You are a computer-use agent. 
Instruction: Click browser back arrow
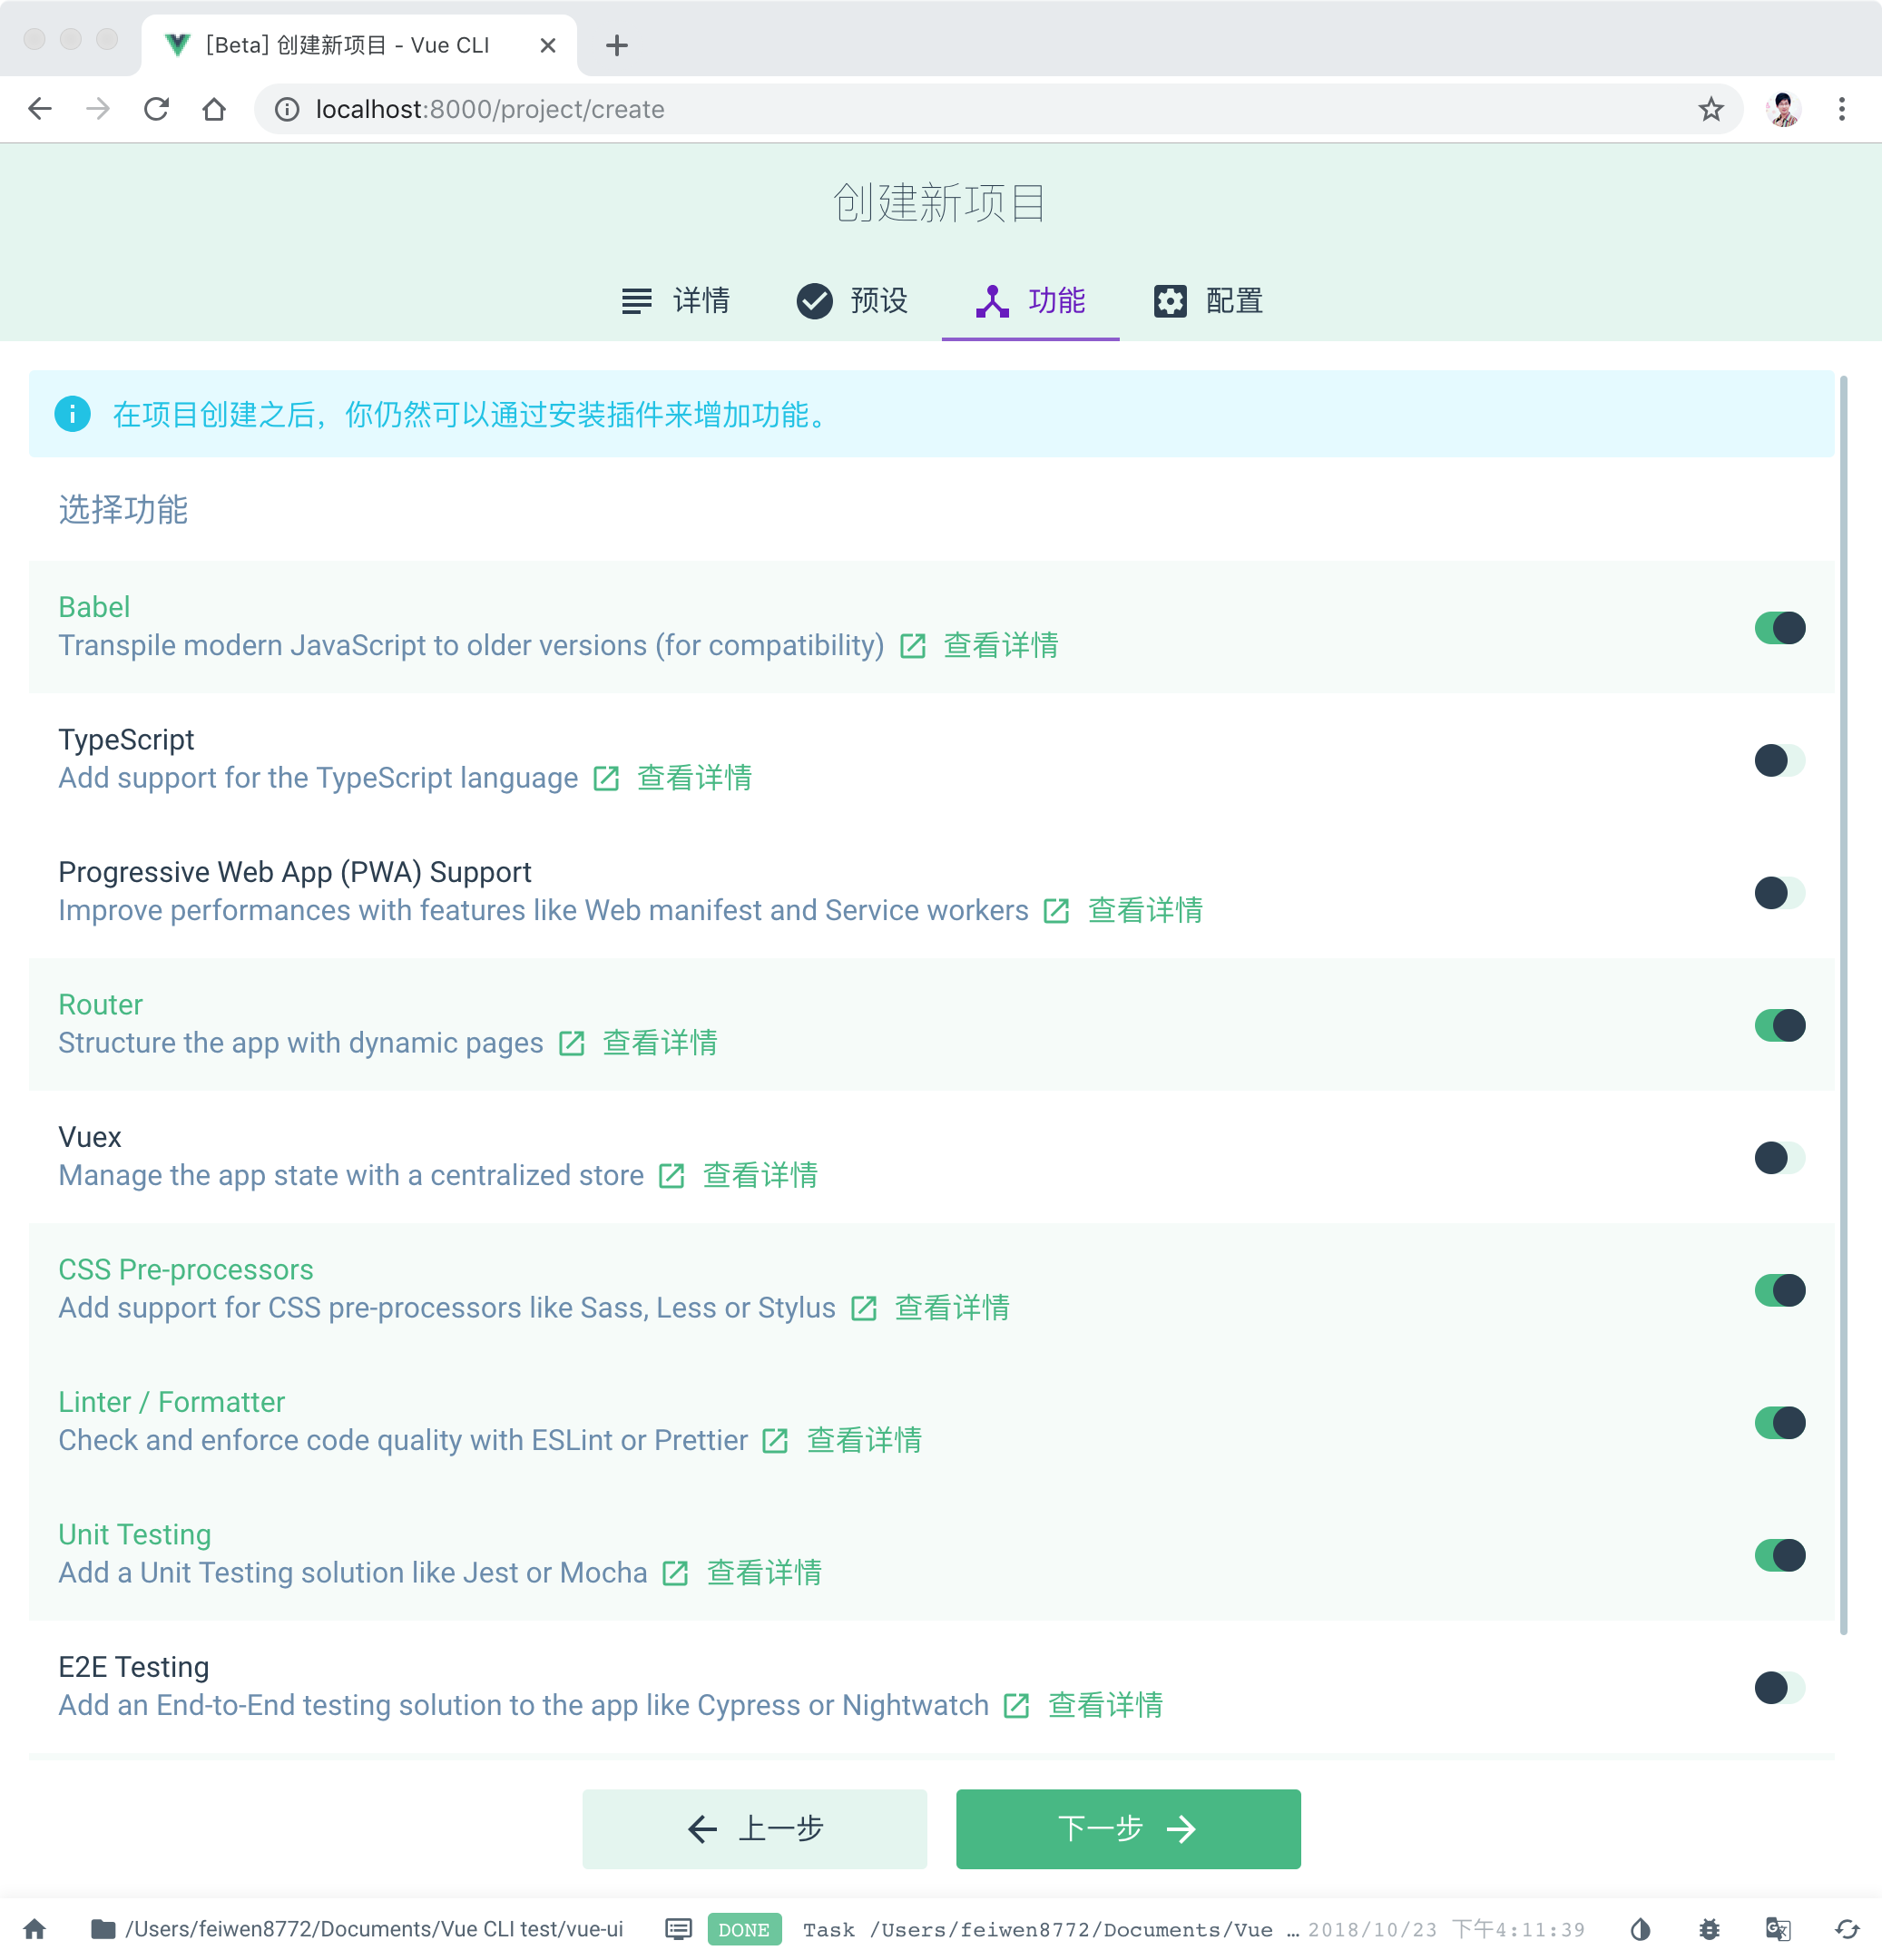click(x=40, y=109)
